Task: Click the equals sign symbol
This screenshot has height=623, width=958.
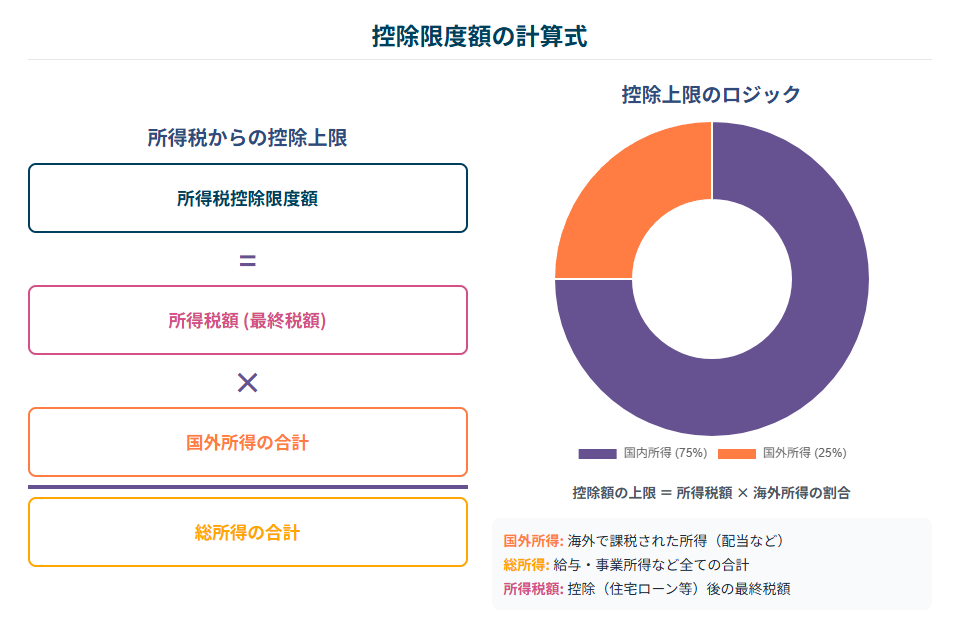Action: [x=247, y=261]
